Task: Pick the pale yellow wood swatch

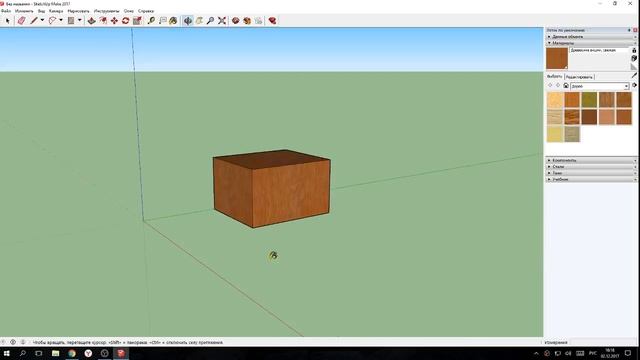Action: pos(555,134)
